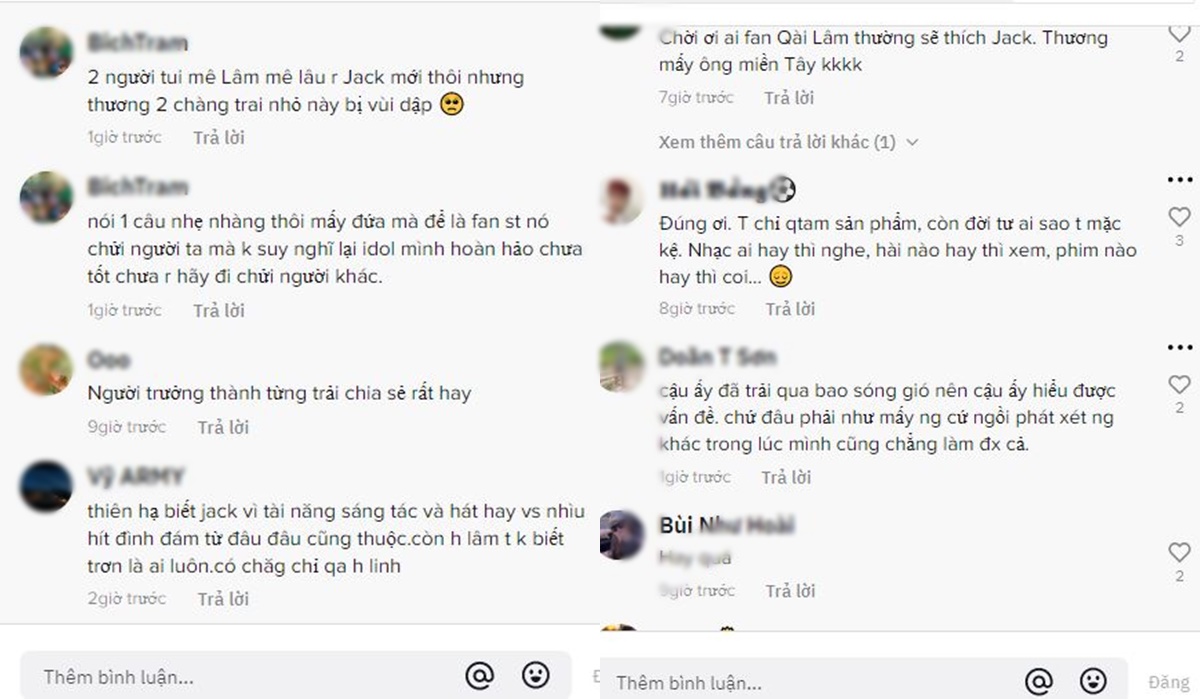Viewport: 1200px width, 700px height.
Task: Expand 'Xem thêm câu trả lời khác (1)'
Action: pos(788,142)
